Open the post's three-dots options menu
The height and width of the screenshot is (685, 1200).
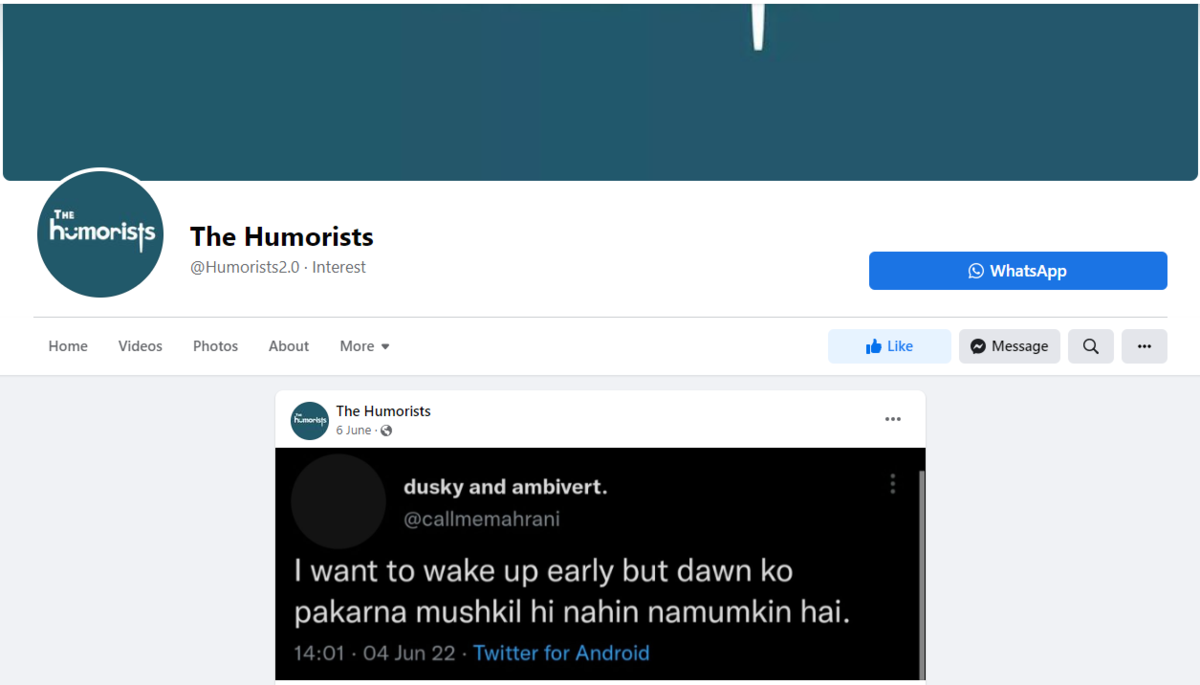[893, 419]
